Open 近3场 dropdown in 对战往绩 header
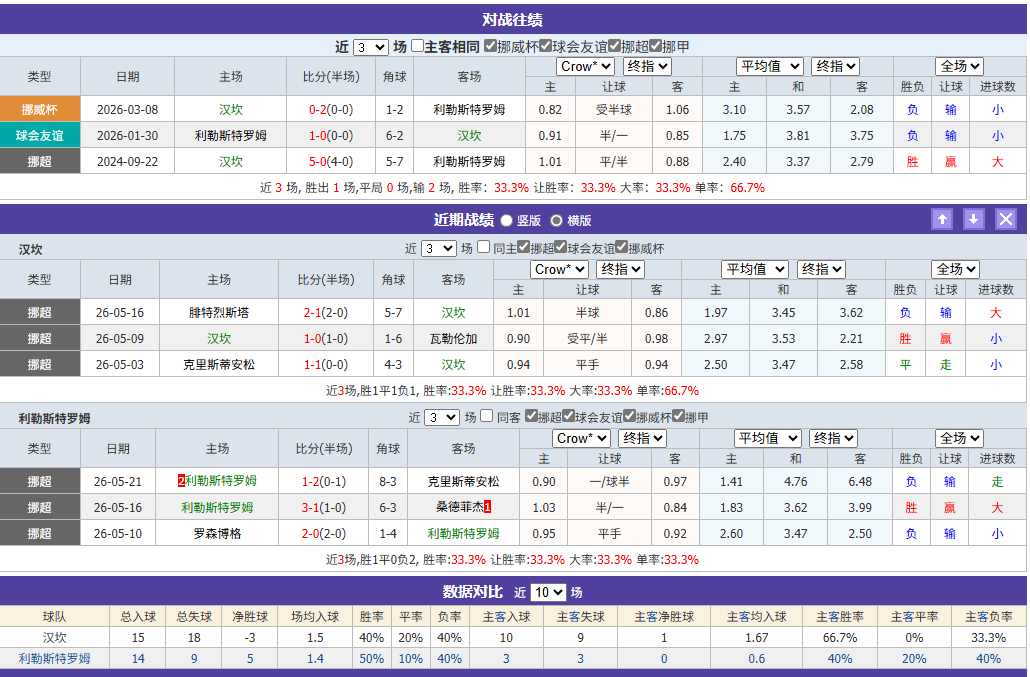 (x=370, y=47)
